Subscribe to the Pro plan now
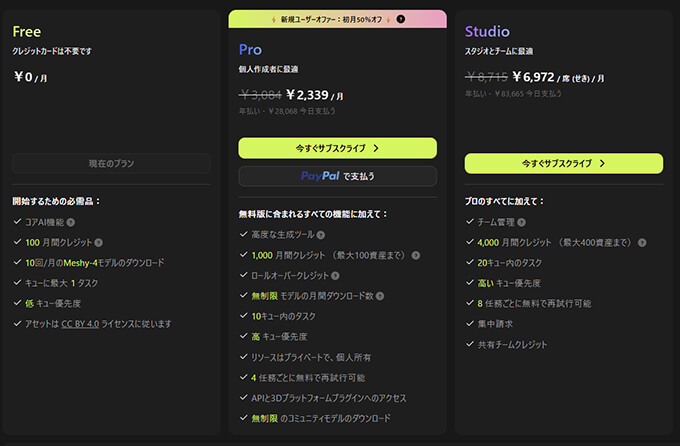 pos(337,147)
